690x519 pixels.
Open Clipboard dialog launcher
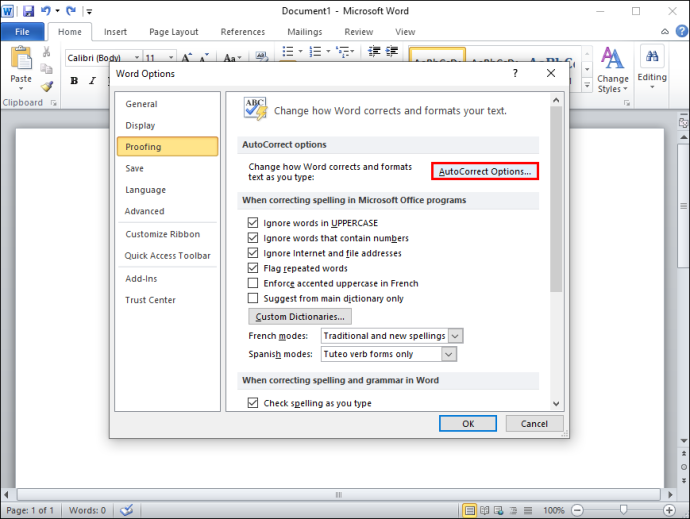tap(54, 103)
